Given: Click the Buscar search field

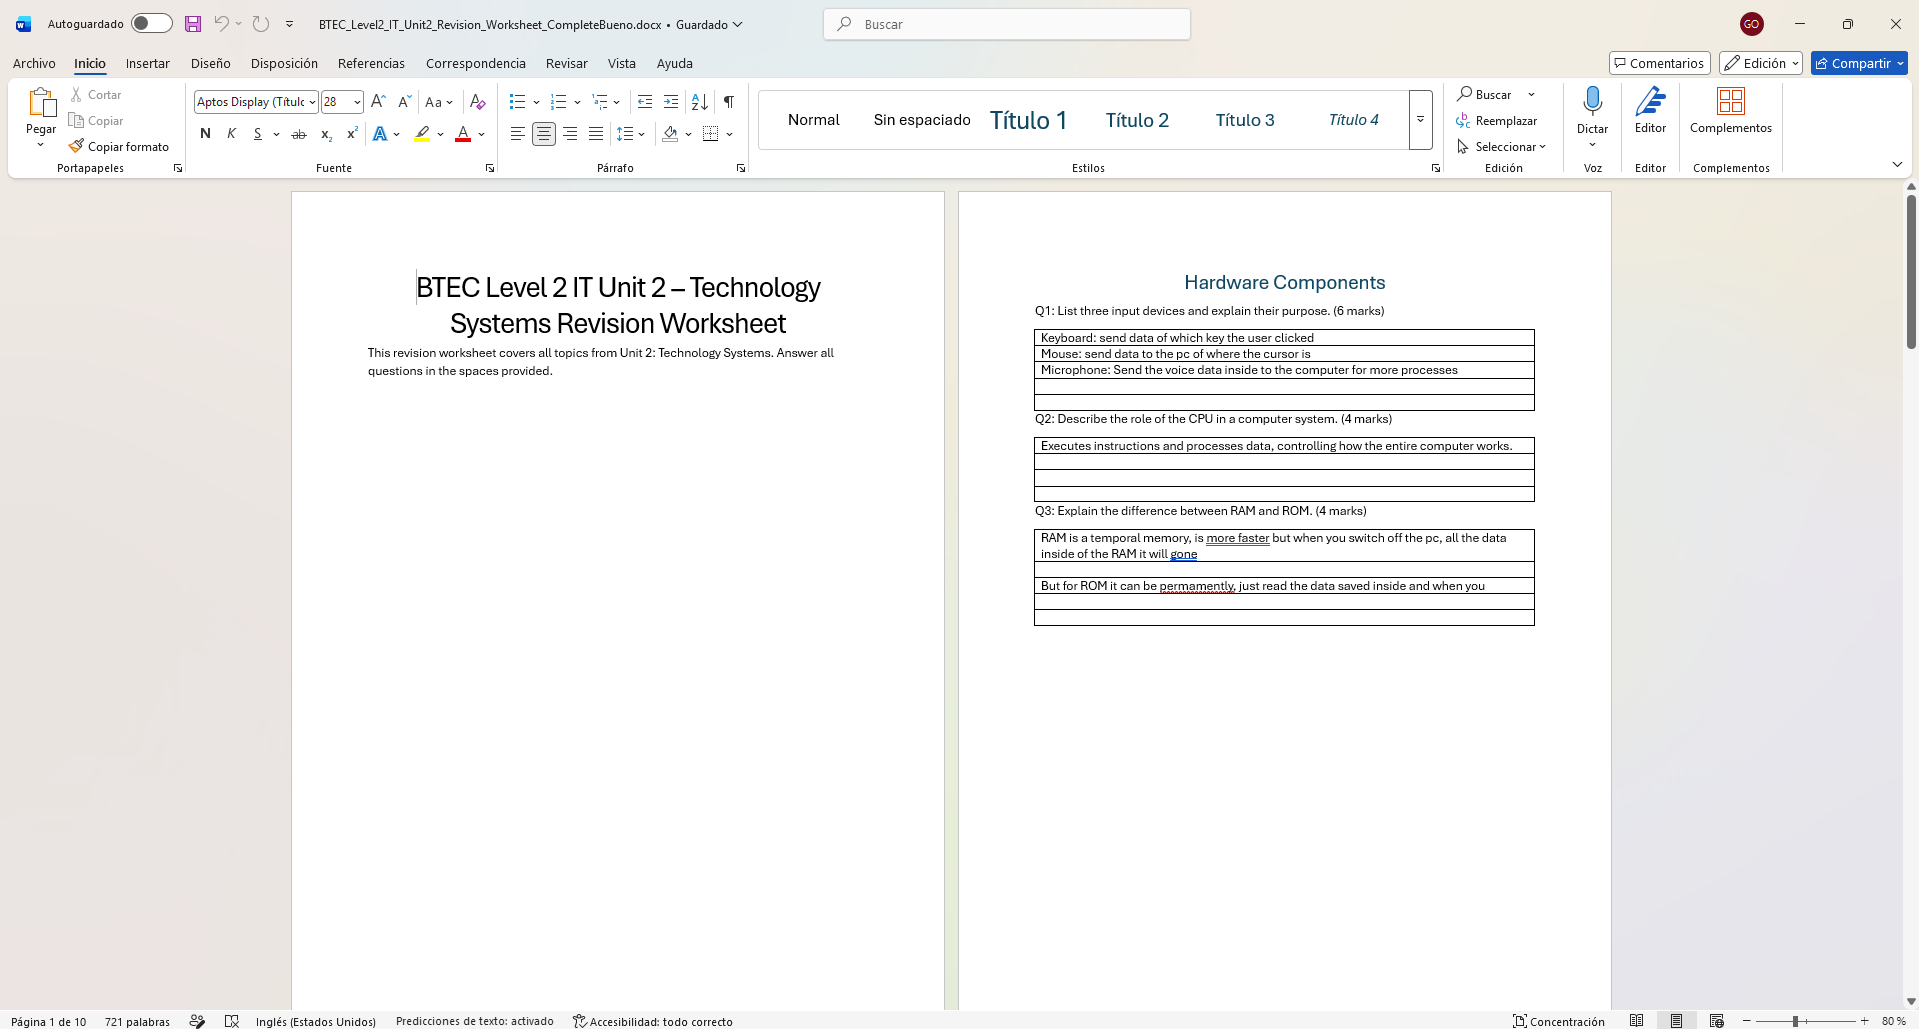Looking at the screenshot, I should tap(1007, 24).
